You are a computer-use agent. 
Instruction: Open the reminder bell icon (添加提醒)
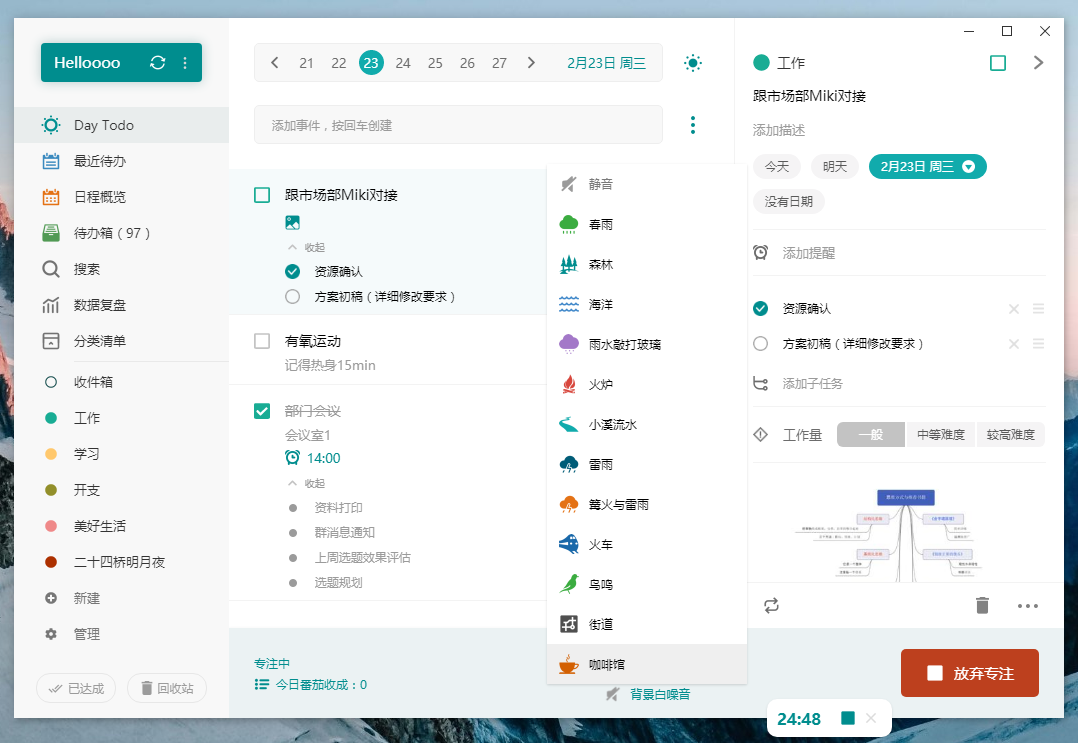(x=761, y=253)
